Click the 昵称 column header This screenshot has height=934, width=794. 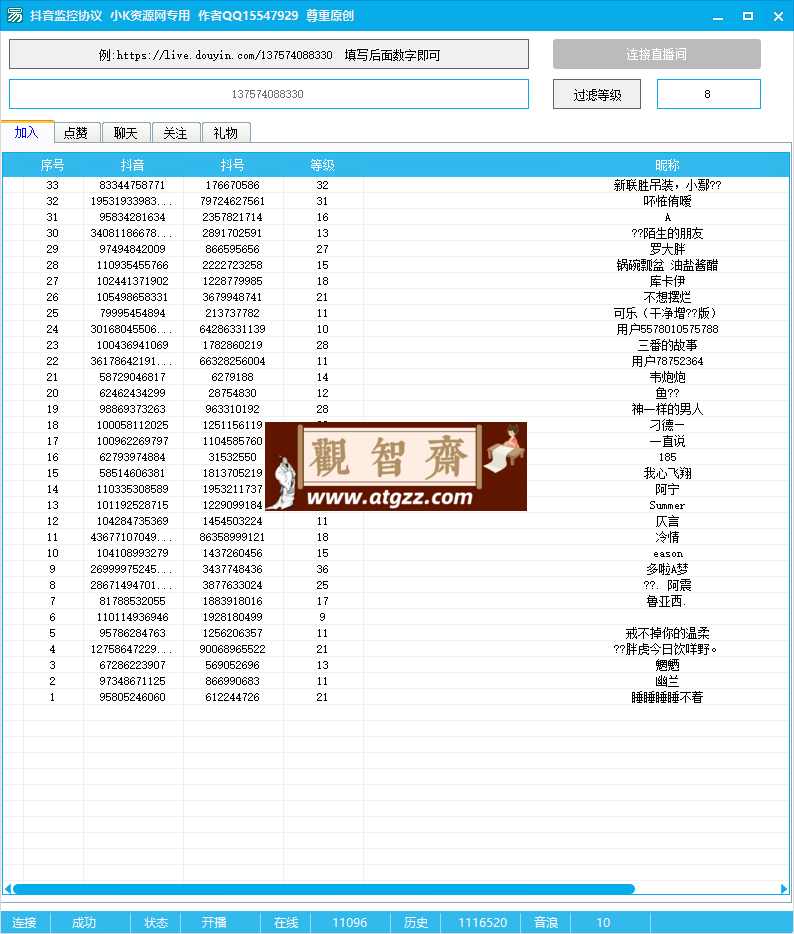tap(667, 165)
